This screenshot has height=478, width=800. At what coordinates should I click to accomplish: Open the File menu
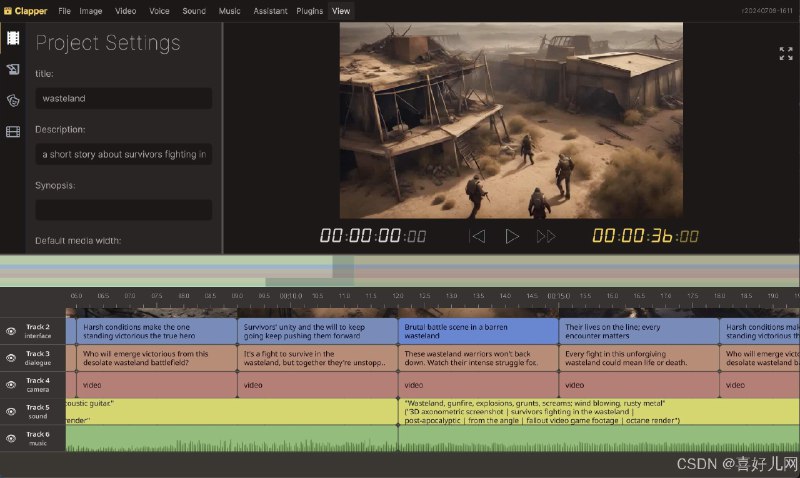(x=64, y=11)
